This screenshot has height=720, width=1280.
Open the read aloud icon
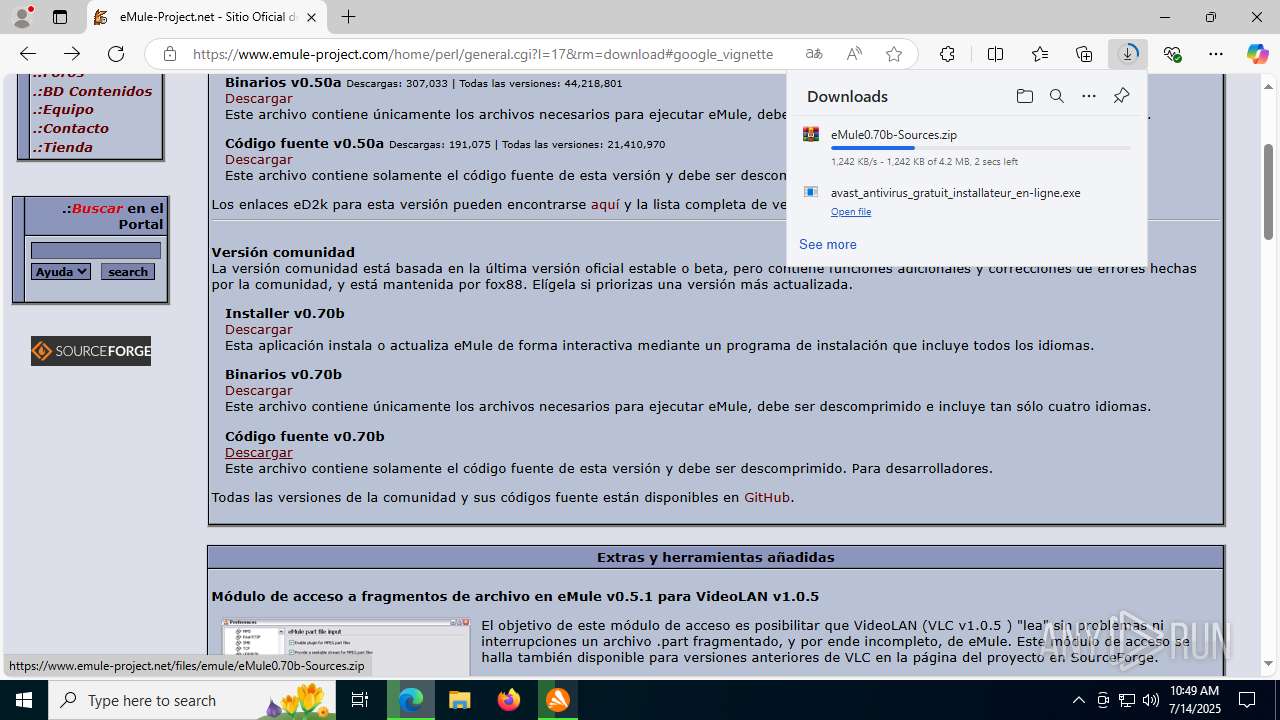(x=854, y=54)
